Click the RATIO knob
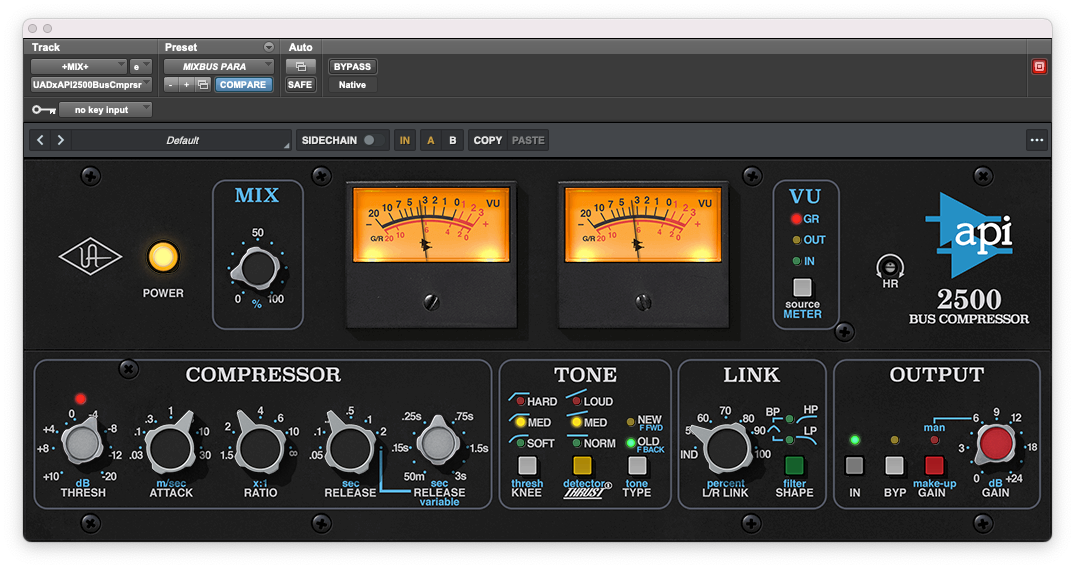This screenshot has width=1075, height=569. [x=260, y=446]
